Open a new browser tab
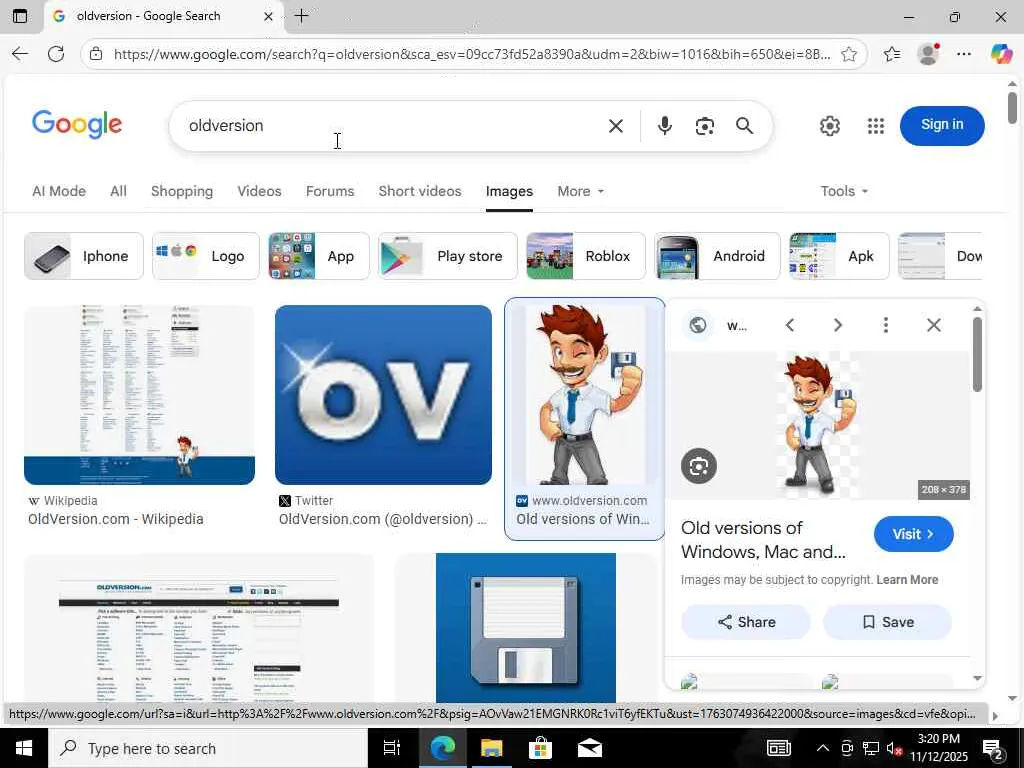Image resolution: width=1024 pixels, height=768 pixels. (302, 16)
